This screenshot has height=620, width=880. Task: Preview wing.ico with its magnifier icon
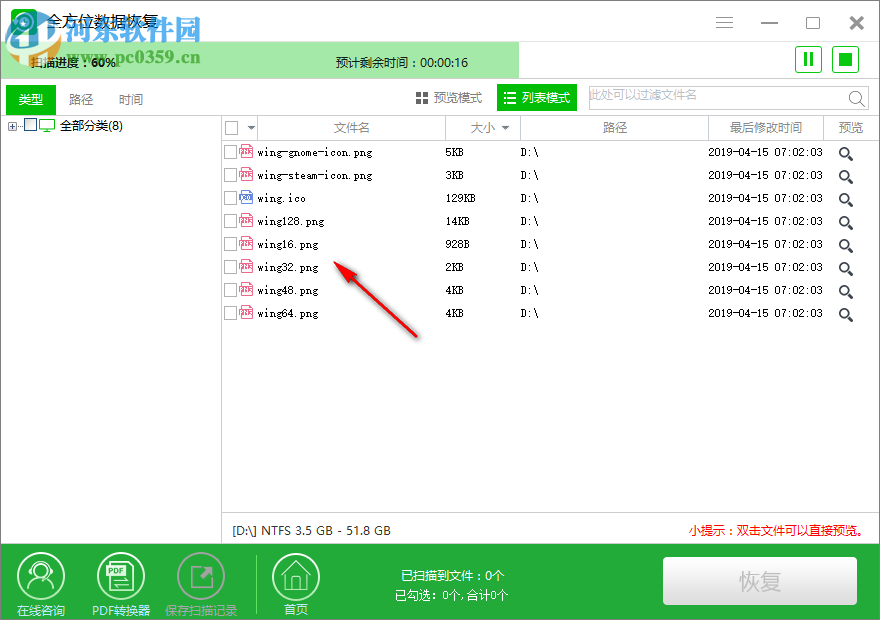click(x=846, y=199)
